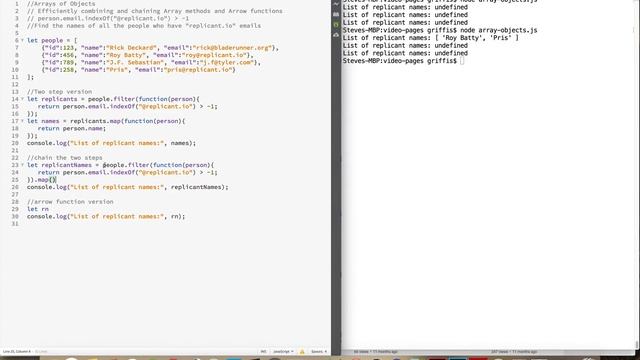
Task: Click line number 31 in gutter
Action: point(15,224)
